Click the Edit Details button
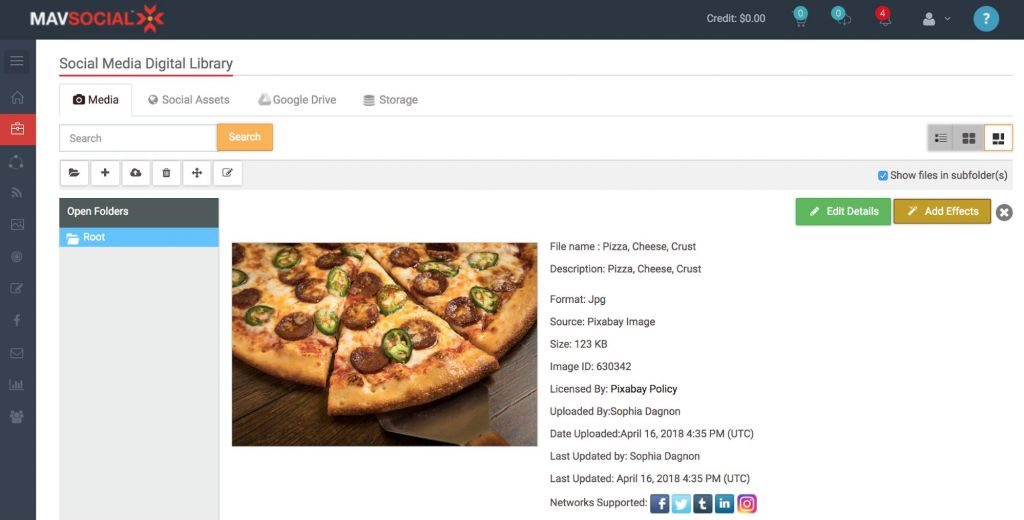 [843, 211]
